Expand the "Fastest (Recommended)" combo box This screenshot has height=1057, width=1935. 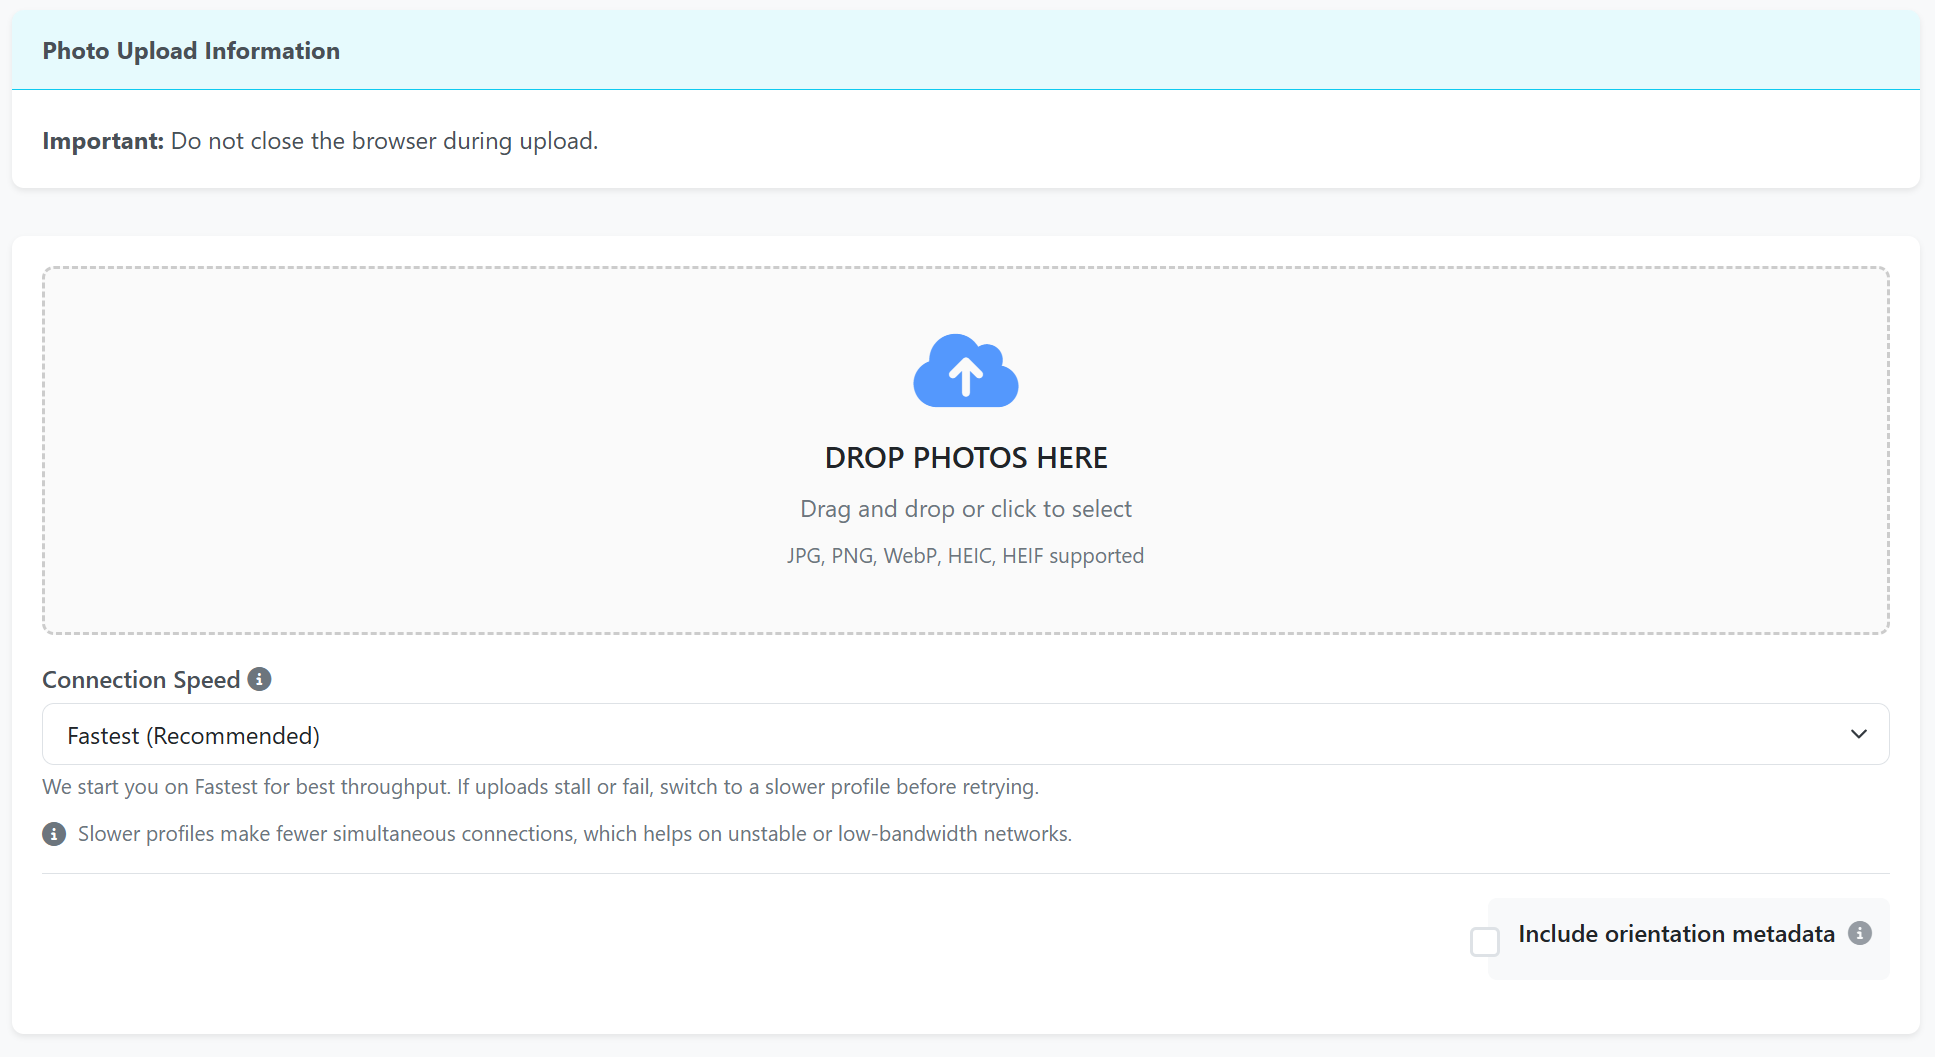point(966,734)
